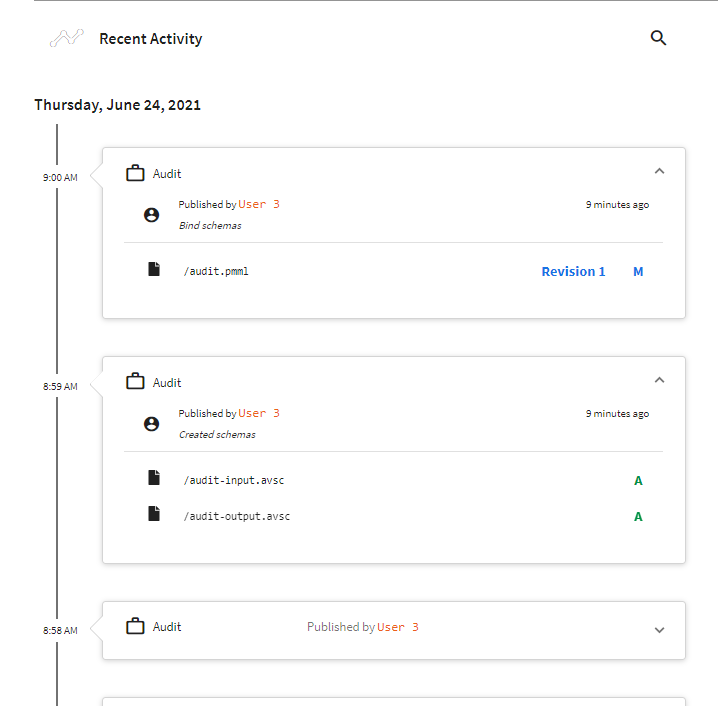Screen dimensions: 718x706
Task: Click the search magnifier icon
Action: click(x=658, y=38)
